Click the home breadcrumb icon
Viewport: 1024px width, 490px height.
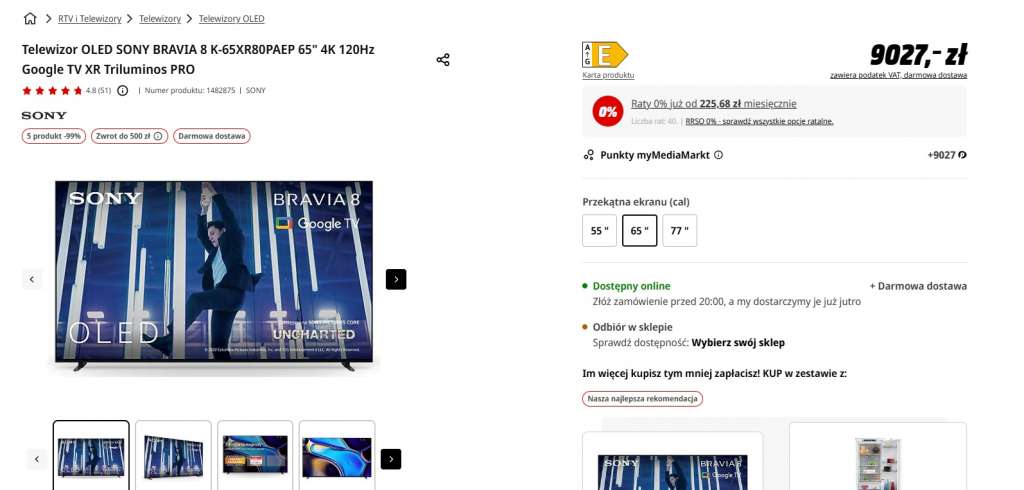[30, 19]
